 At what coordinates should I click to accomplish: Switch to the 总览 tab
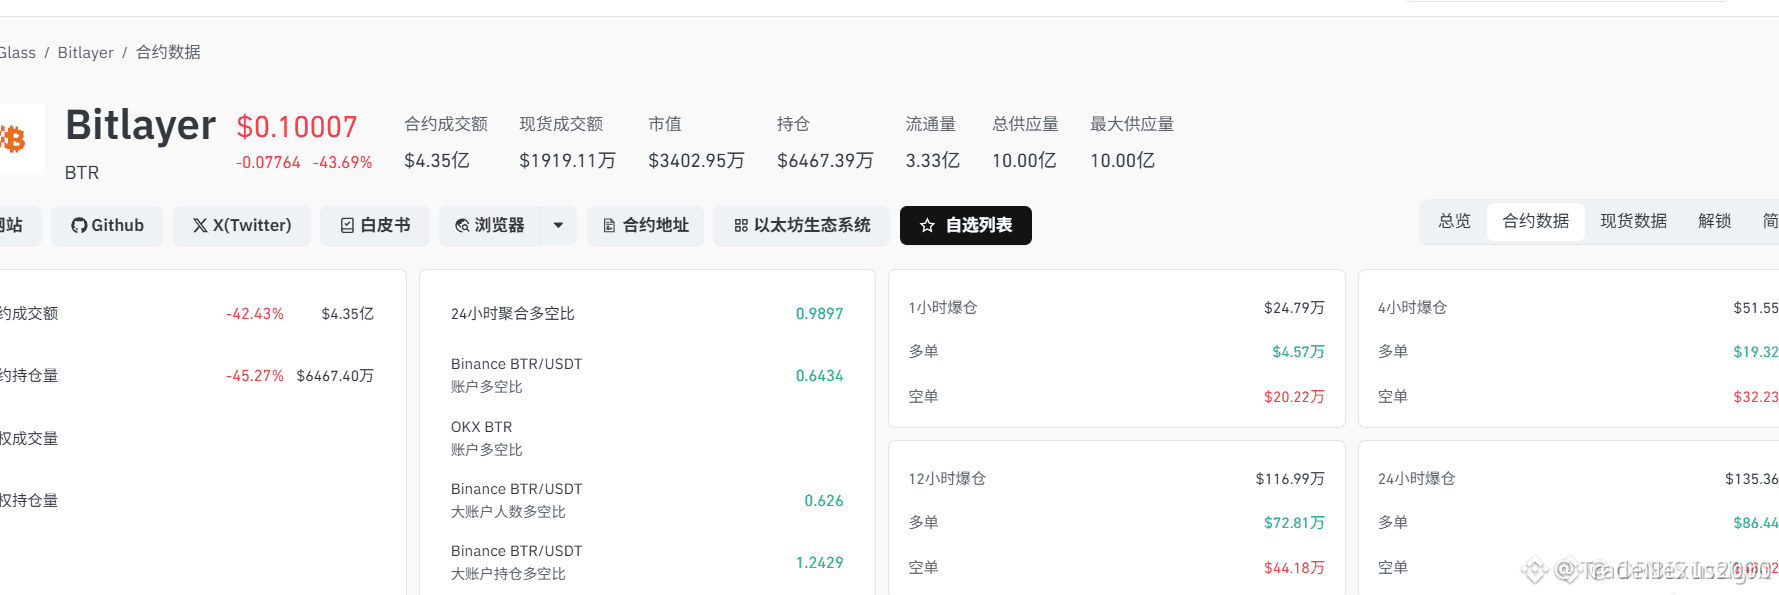(x=1454, y=221)
